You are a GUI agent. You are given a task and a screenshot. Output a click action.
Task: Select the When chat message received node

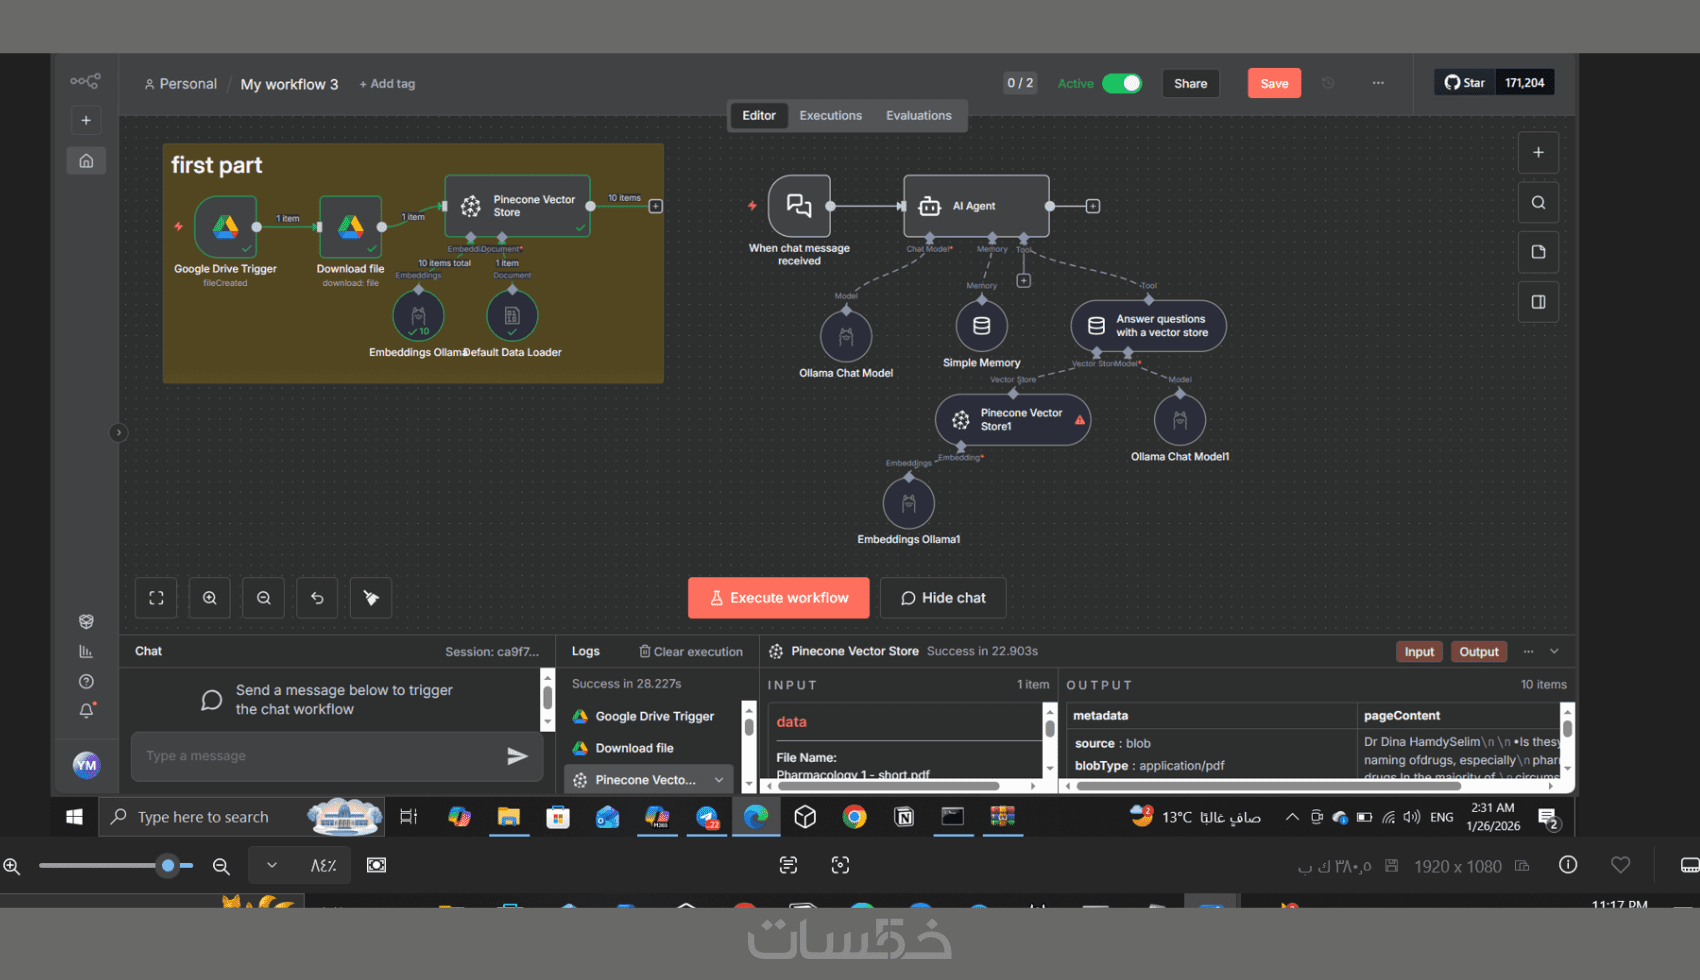(x=799, y=206)
